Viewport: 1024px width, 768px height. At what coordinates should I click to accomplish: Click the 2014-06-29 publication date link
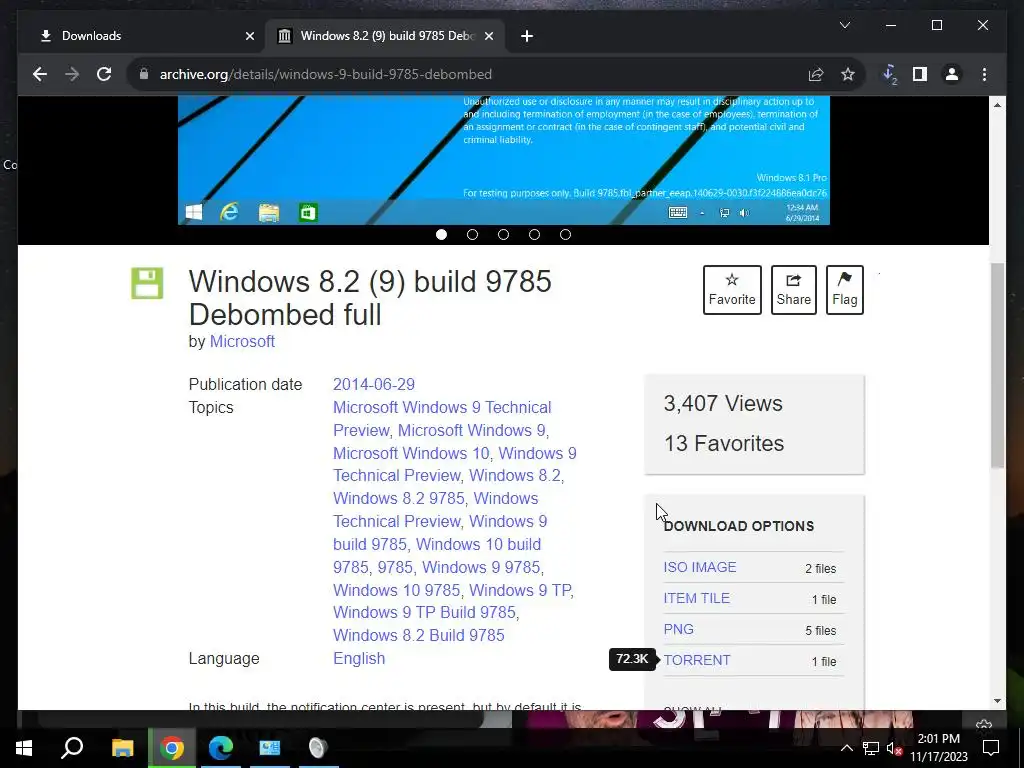click(374, 385)
